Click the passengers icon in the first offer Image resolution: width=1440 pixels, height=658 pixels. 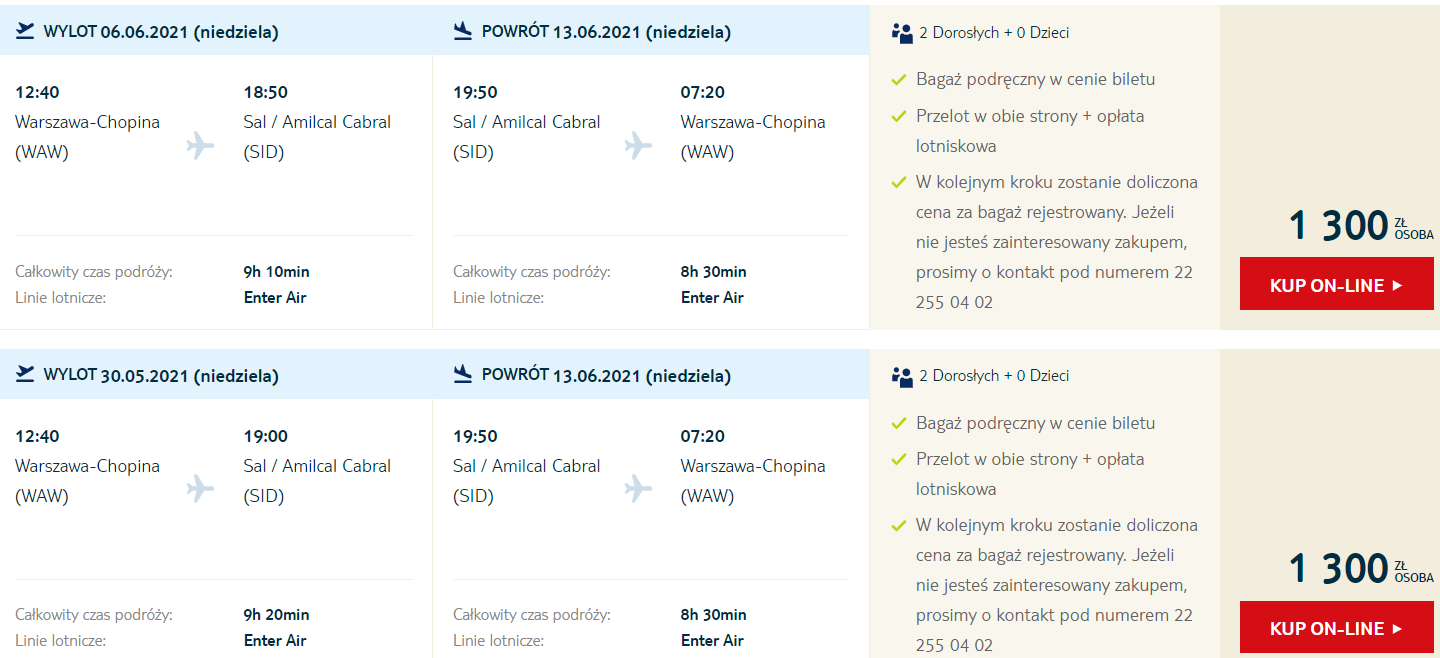902,33
